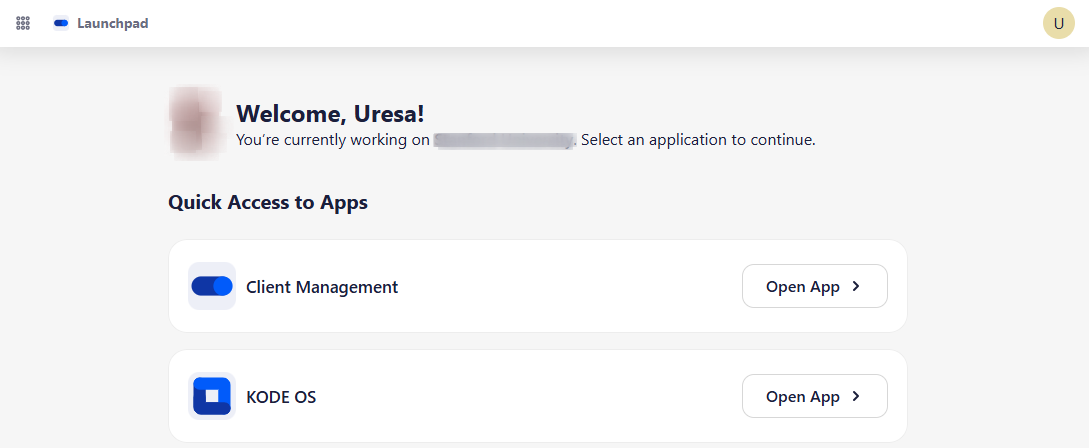Click empty area of Client Management card
Image resolution: width=1089 pixels, height=448 pixels.
(570, 287)
